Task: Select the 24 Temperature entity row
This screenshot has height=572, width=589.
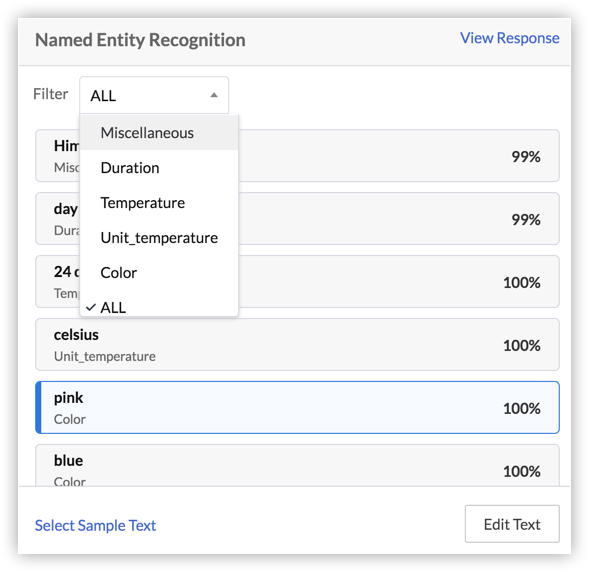Action: tap(297, 281)
